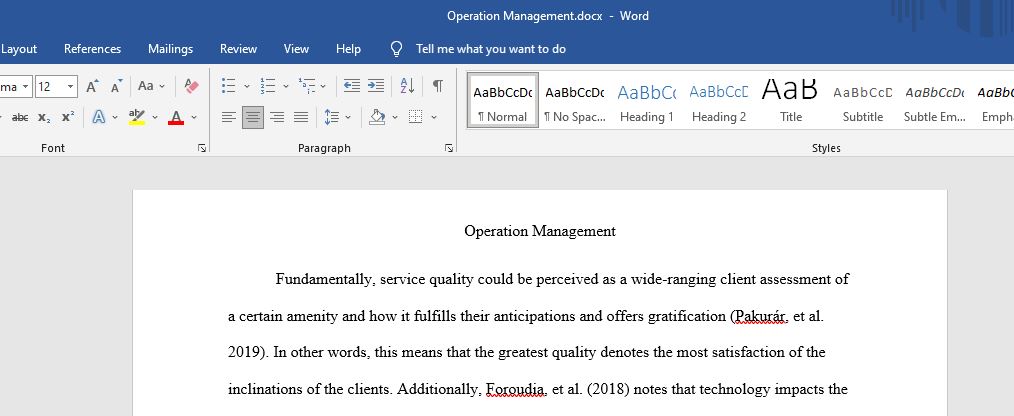Open Text Effects dropdown arrow
Viewport: 1014px width, 416px height.
(x=115, y=117)
